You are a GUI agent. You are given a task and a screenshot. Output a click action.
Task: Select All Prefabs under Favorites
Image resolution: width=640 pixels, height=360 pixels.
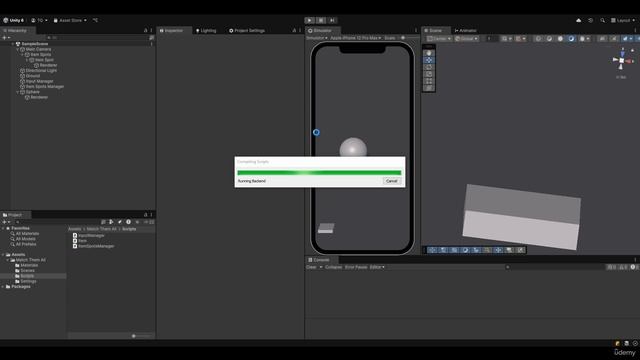click(x=24, y=244)
